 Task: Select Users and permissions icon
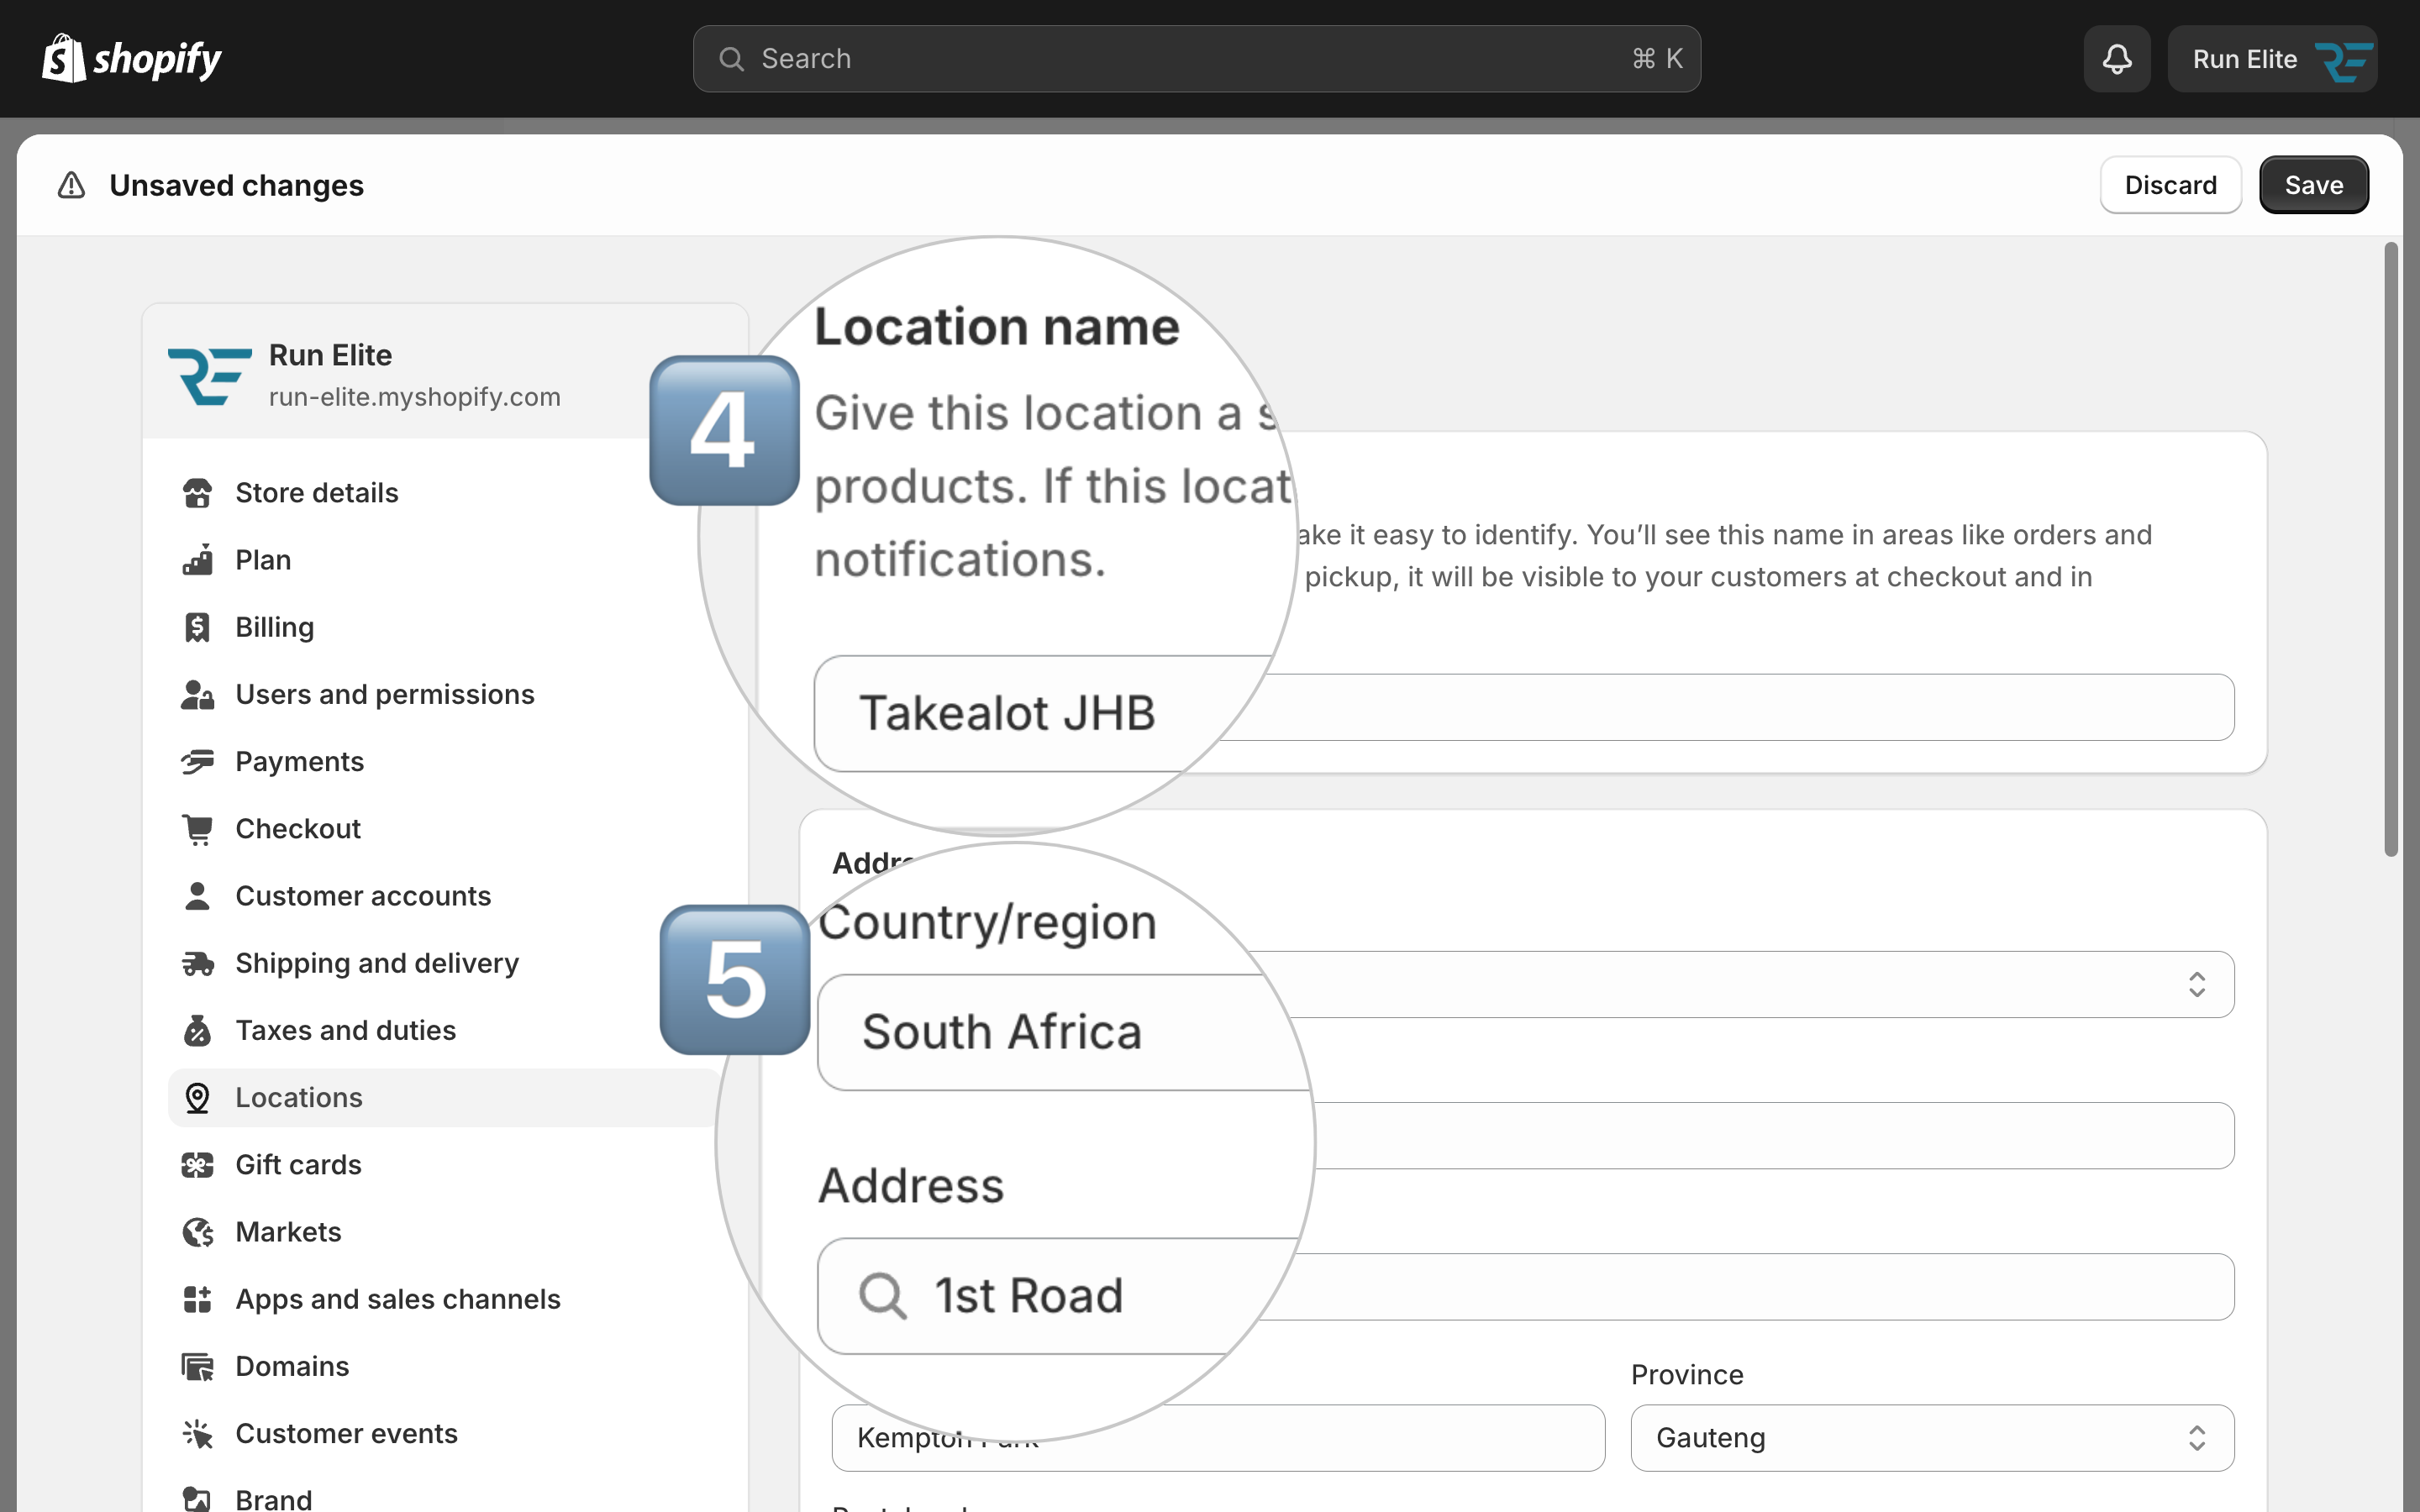[197, 695]
